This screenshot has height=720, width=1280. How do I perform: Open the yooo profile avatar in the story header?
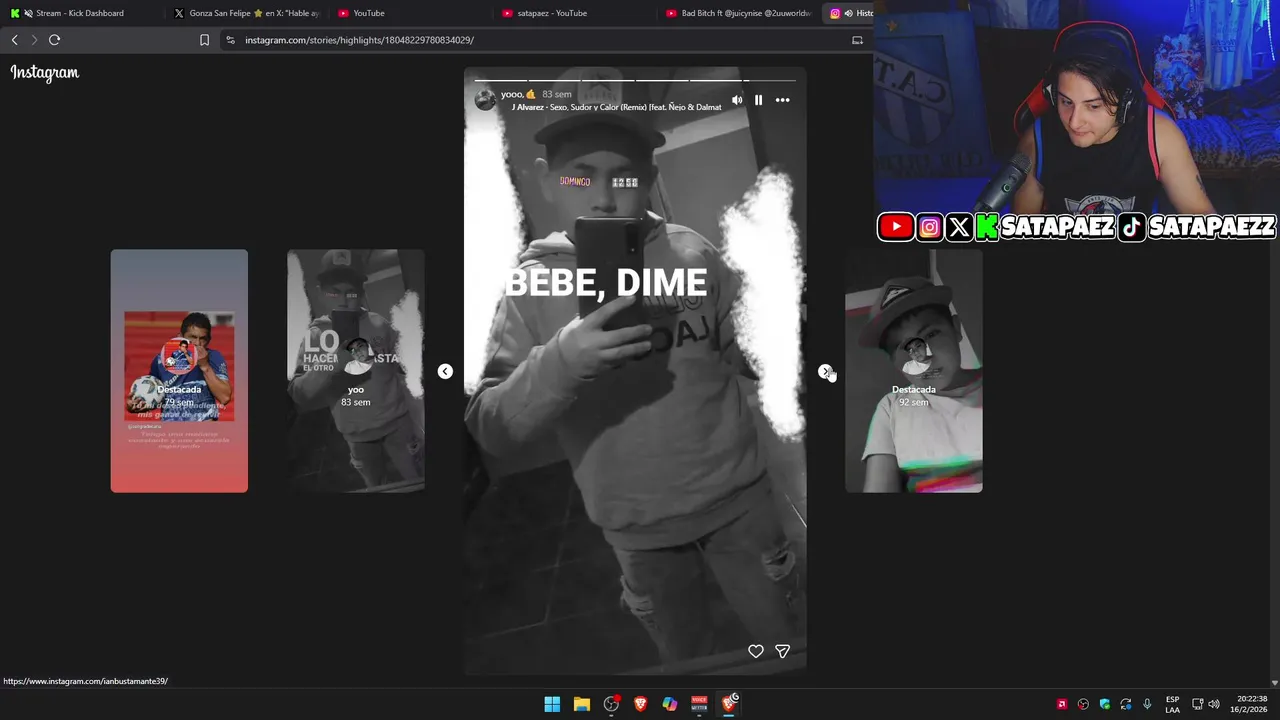click(x=485, y=99)
